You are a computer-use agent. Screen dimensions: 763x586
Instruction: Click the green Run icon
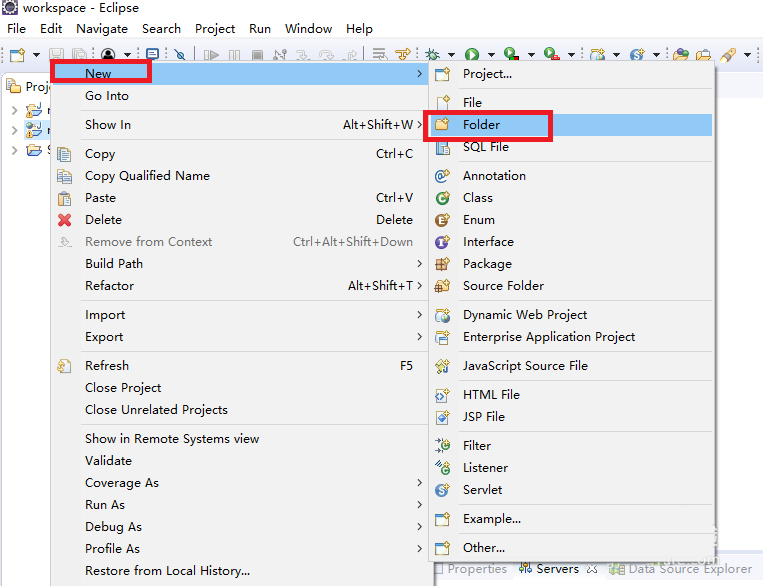472,55
